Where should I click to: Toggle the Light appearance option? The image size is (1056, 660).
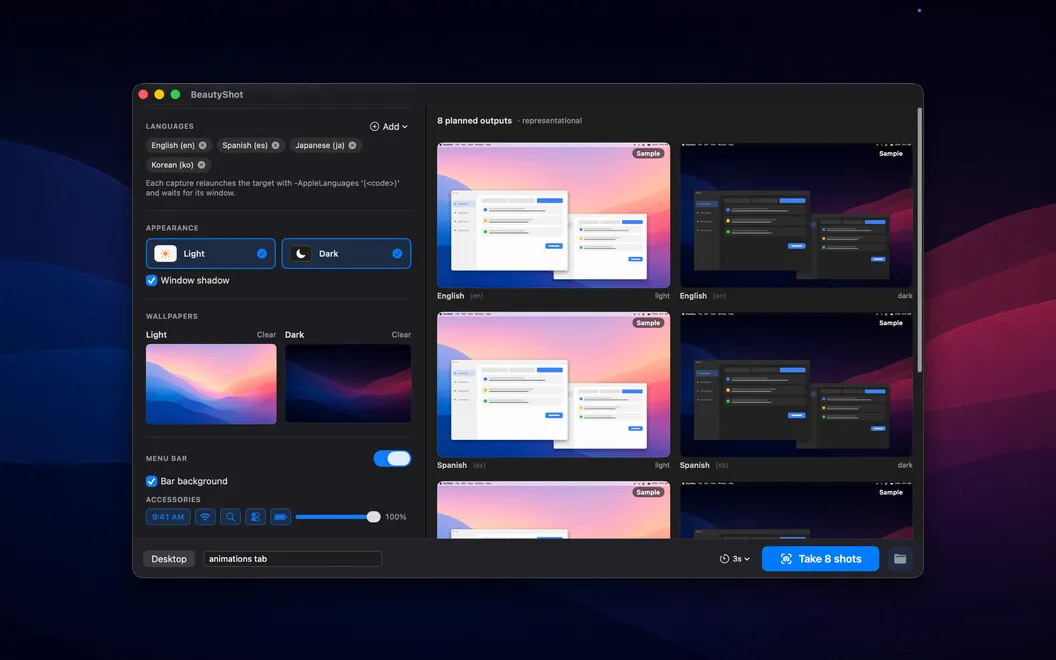point(211,254)
